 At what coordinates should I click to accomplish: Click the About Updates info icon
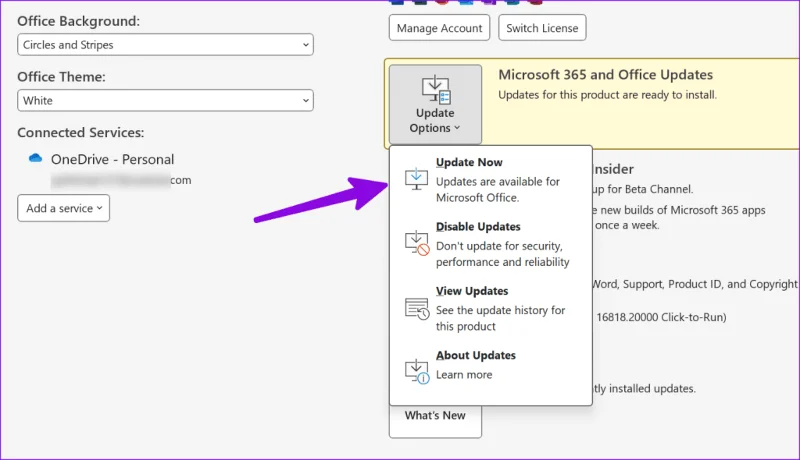[x=417, y=371]
